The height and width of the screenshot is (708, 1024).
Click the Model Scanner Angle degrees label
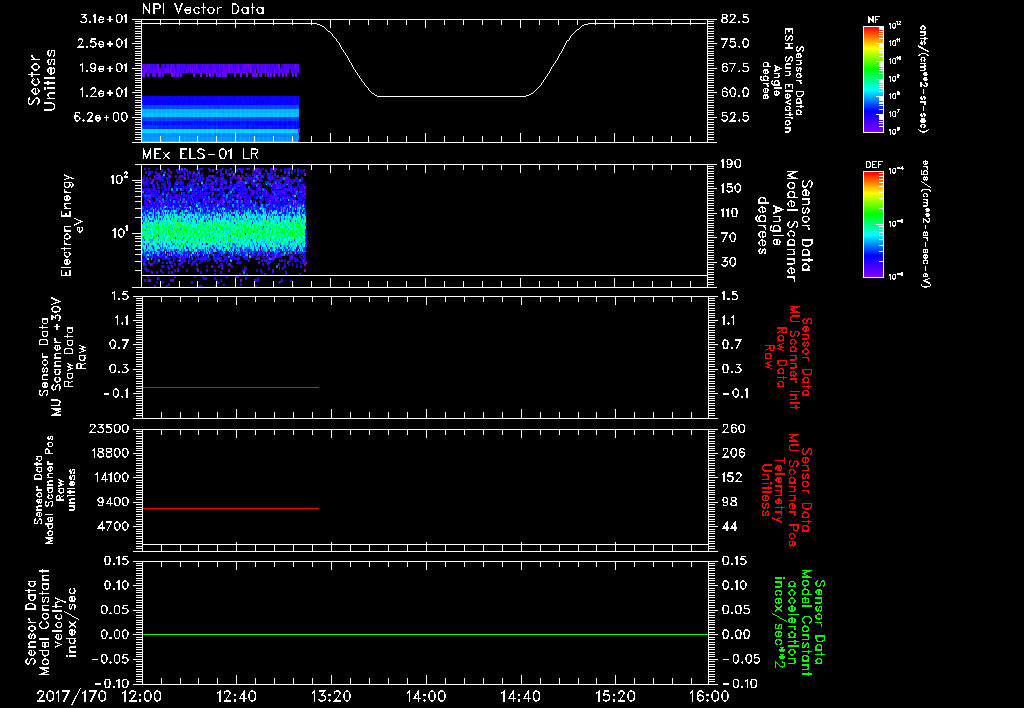point(784,226)
